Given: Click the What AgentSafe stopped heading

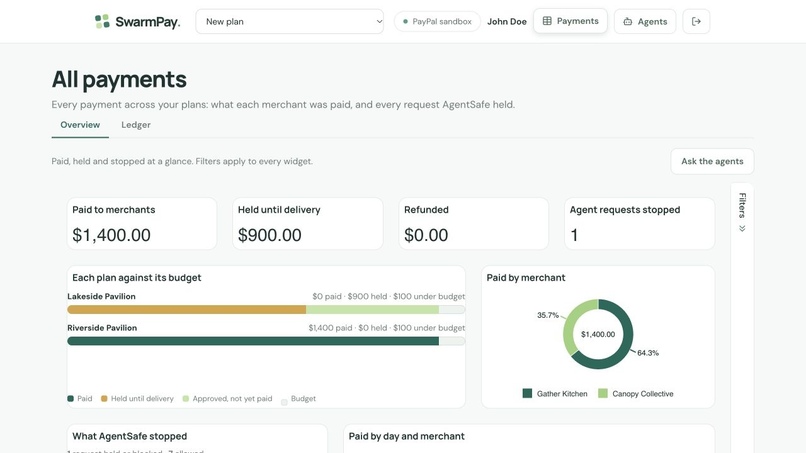Looking at the screenshot, I should point(130,436).
